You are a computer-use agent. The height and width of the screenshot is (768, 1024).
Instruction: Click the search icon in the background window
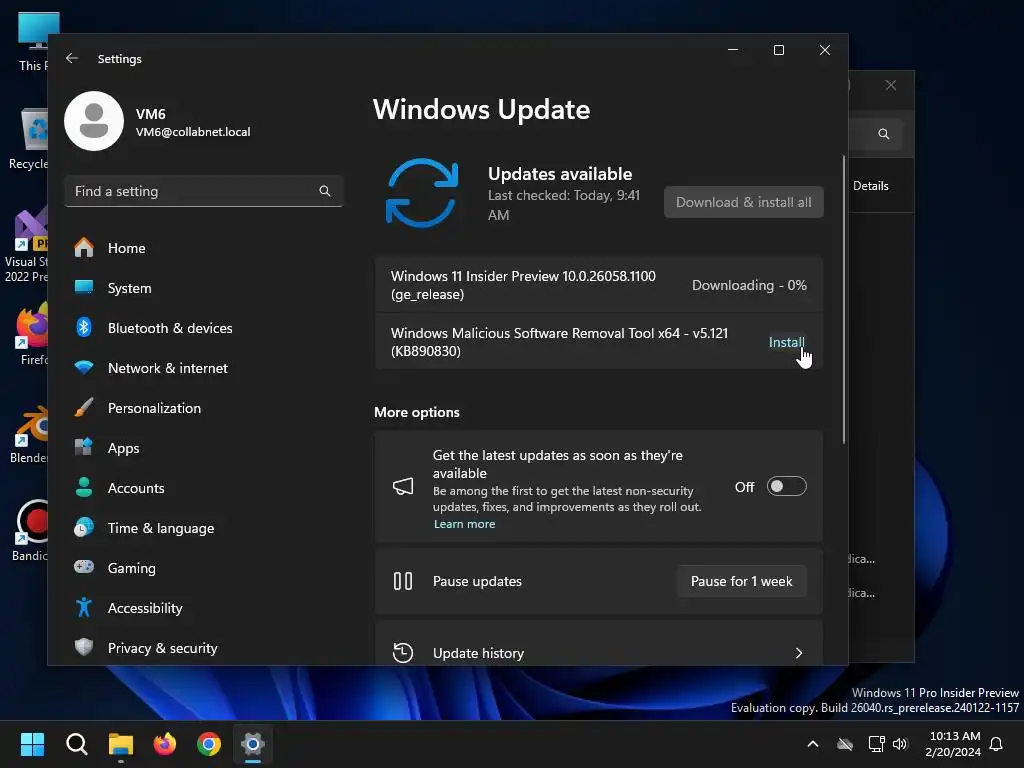[884, 134]
